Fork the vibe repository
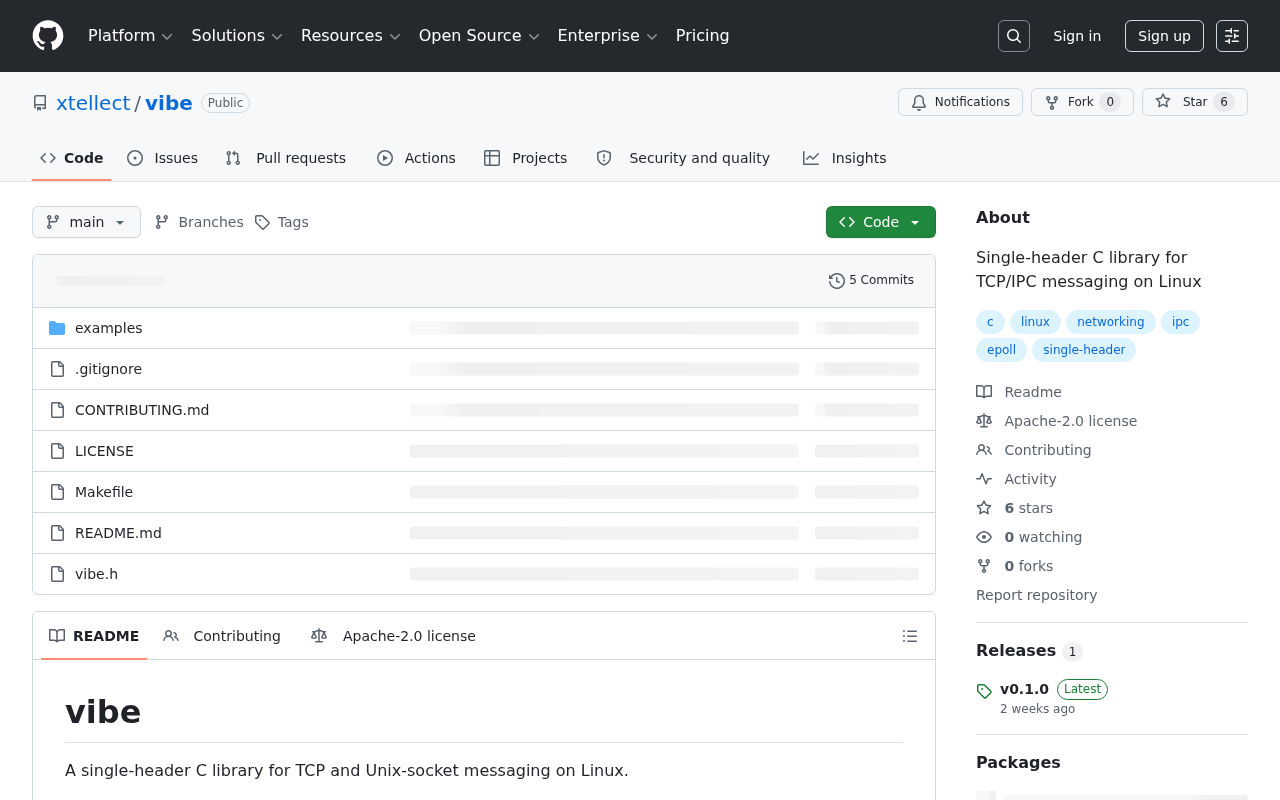Image resolution: width=1280 pixels, height=800 pixels. click(x=1082, y=102)
